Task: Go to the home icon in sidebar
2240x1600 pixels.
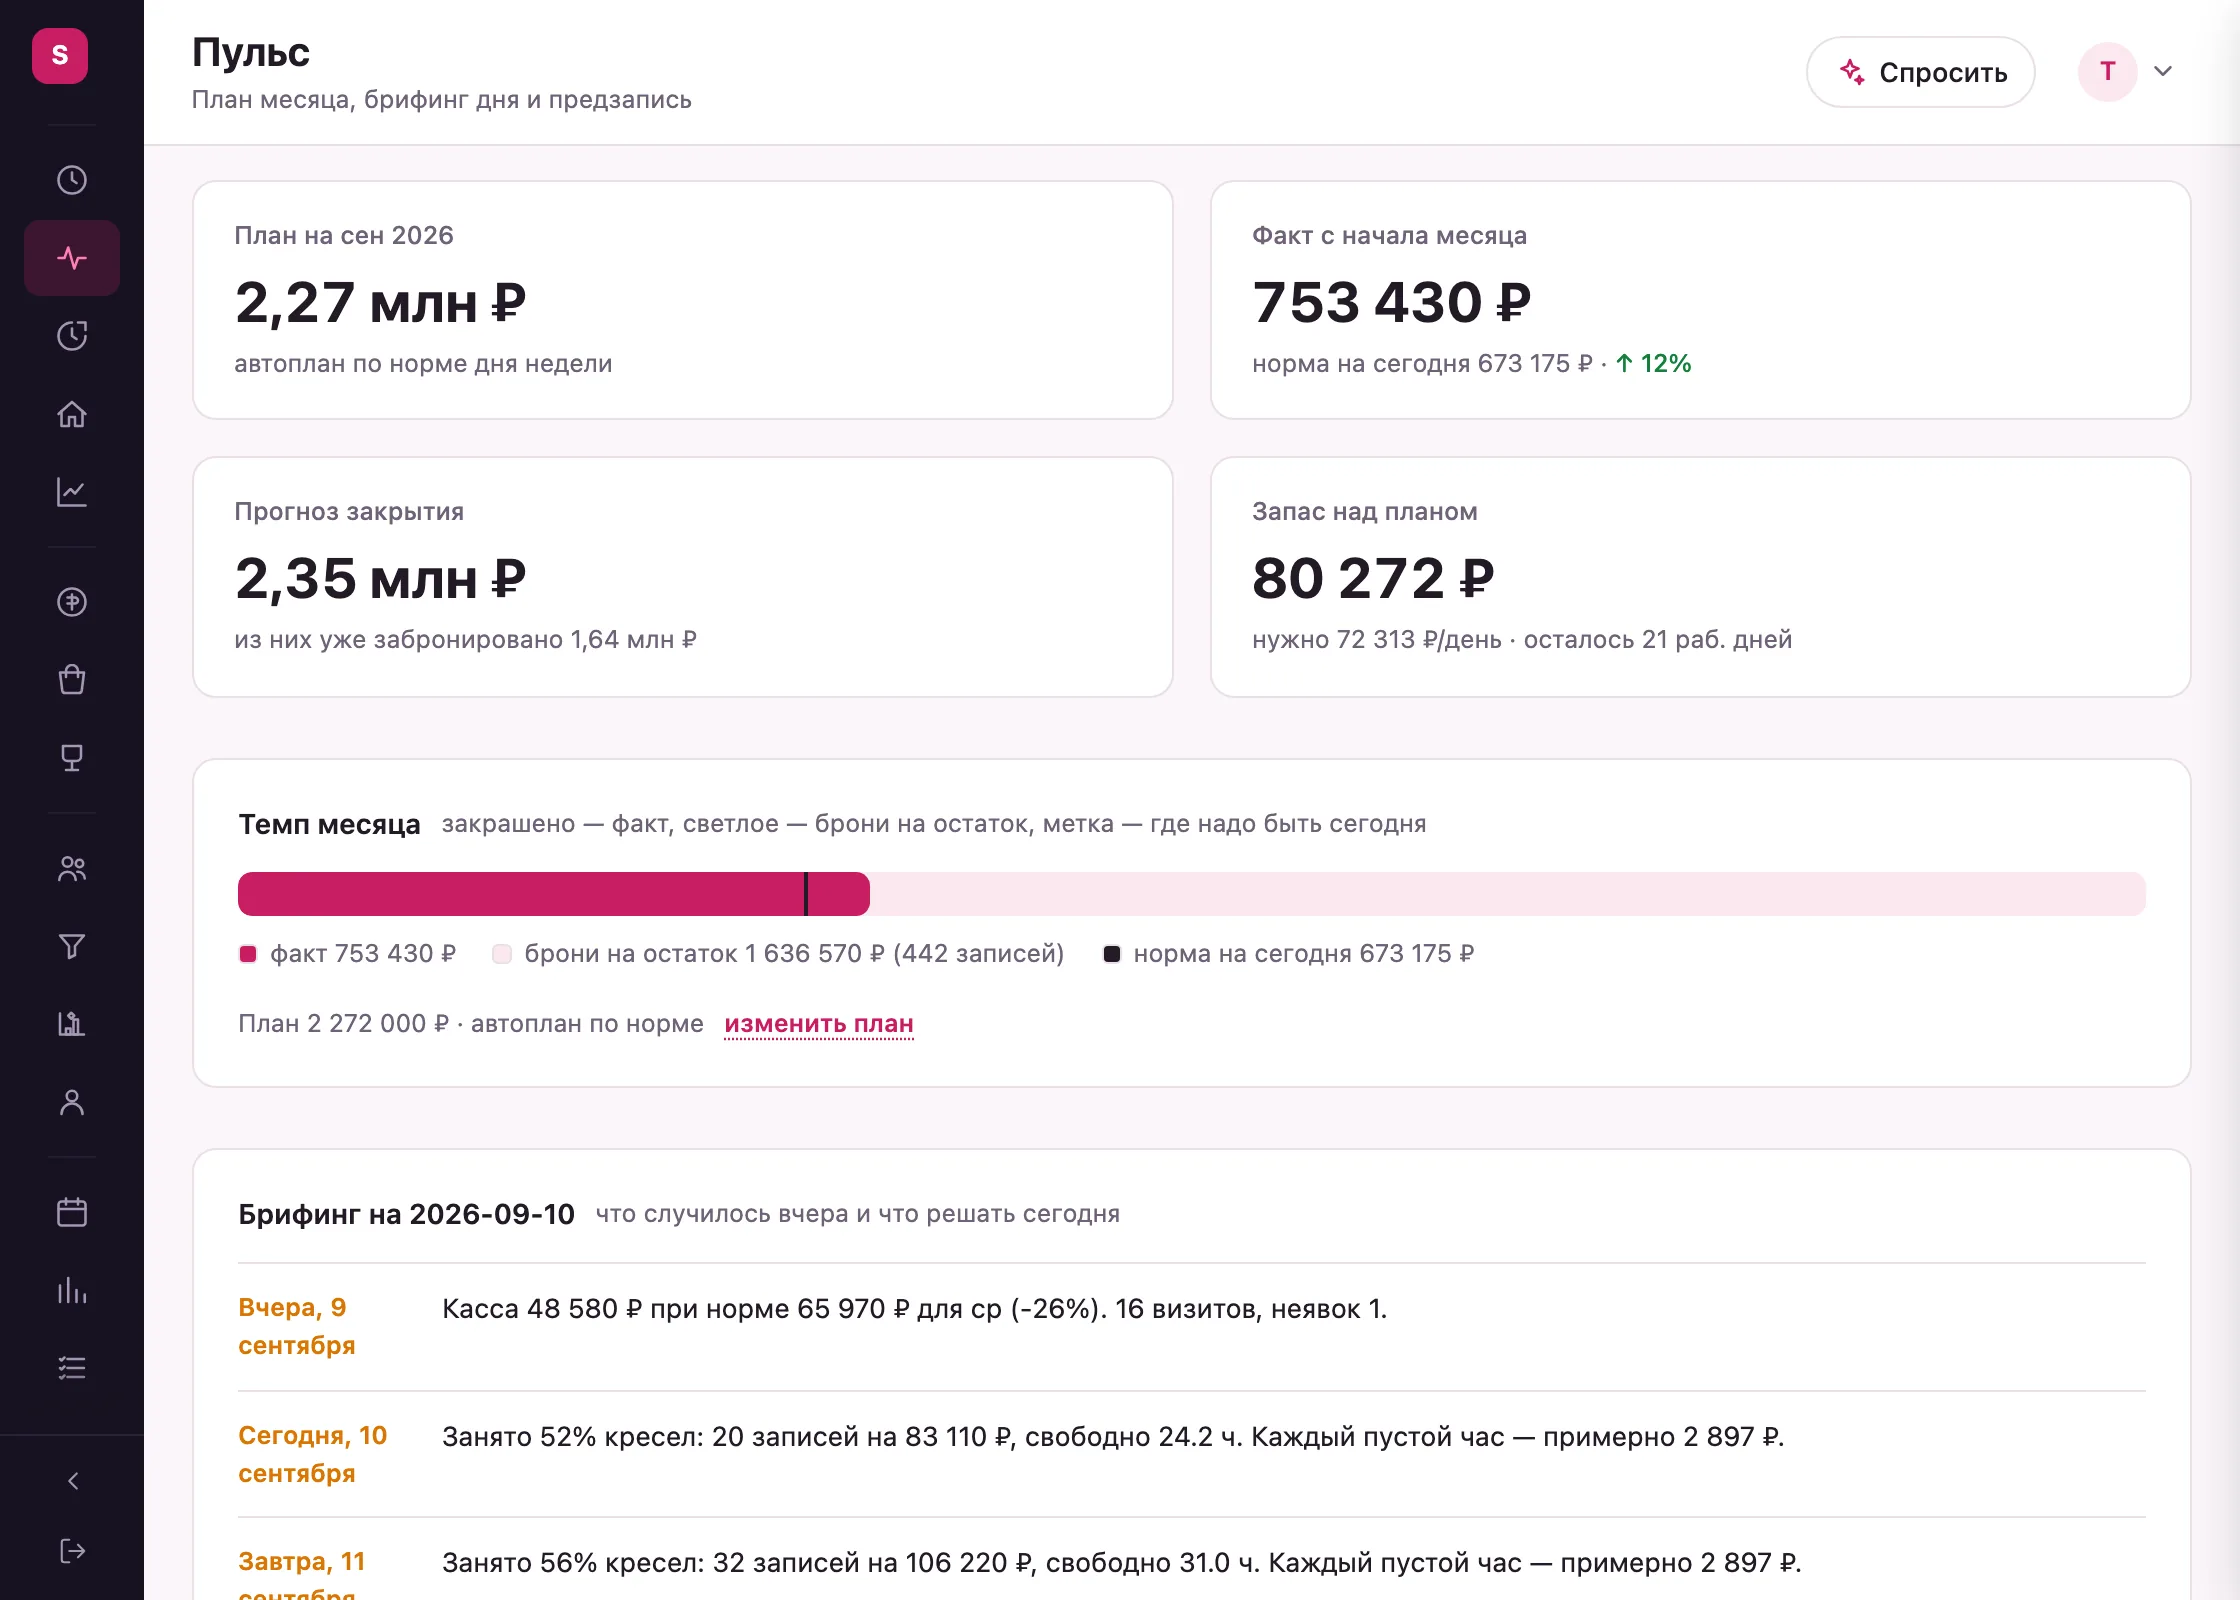Action: coord(72,414)
